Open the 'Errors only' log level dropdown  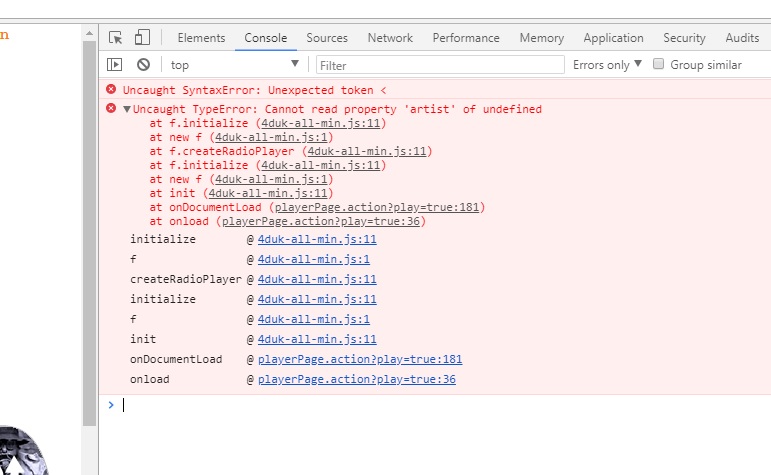coord(607,65)
